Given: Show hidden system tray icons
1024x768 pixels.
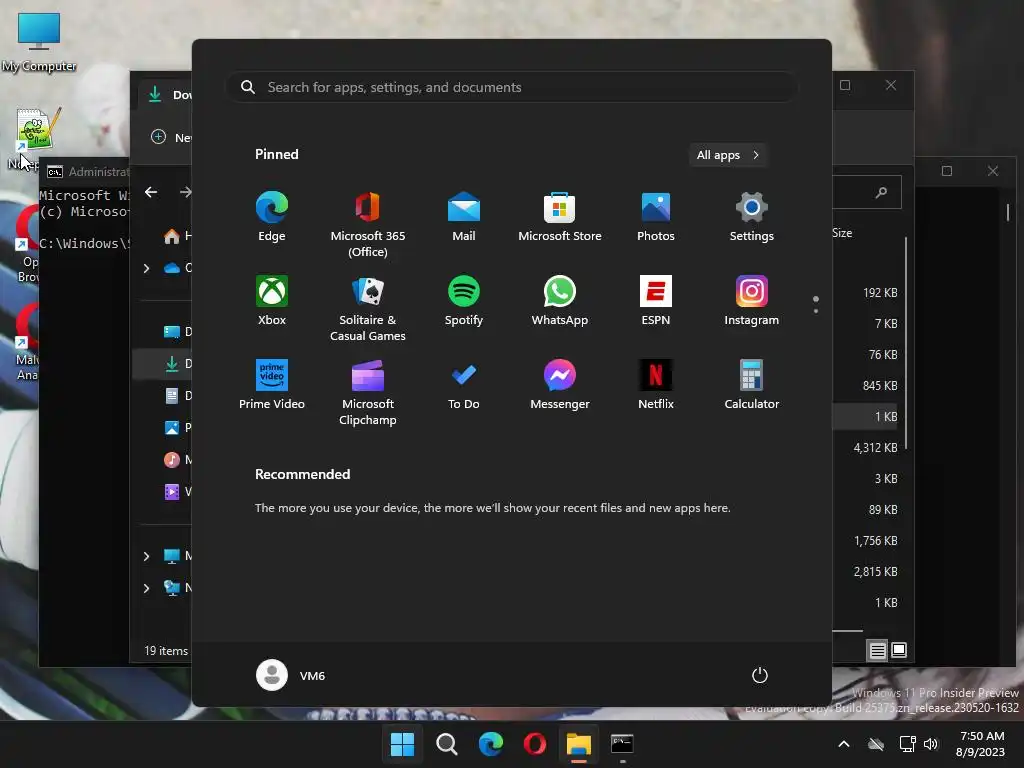Looking at the screenshot, I should [844, 744].
